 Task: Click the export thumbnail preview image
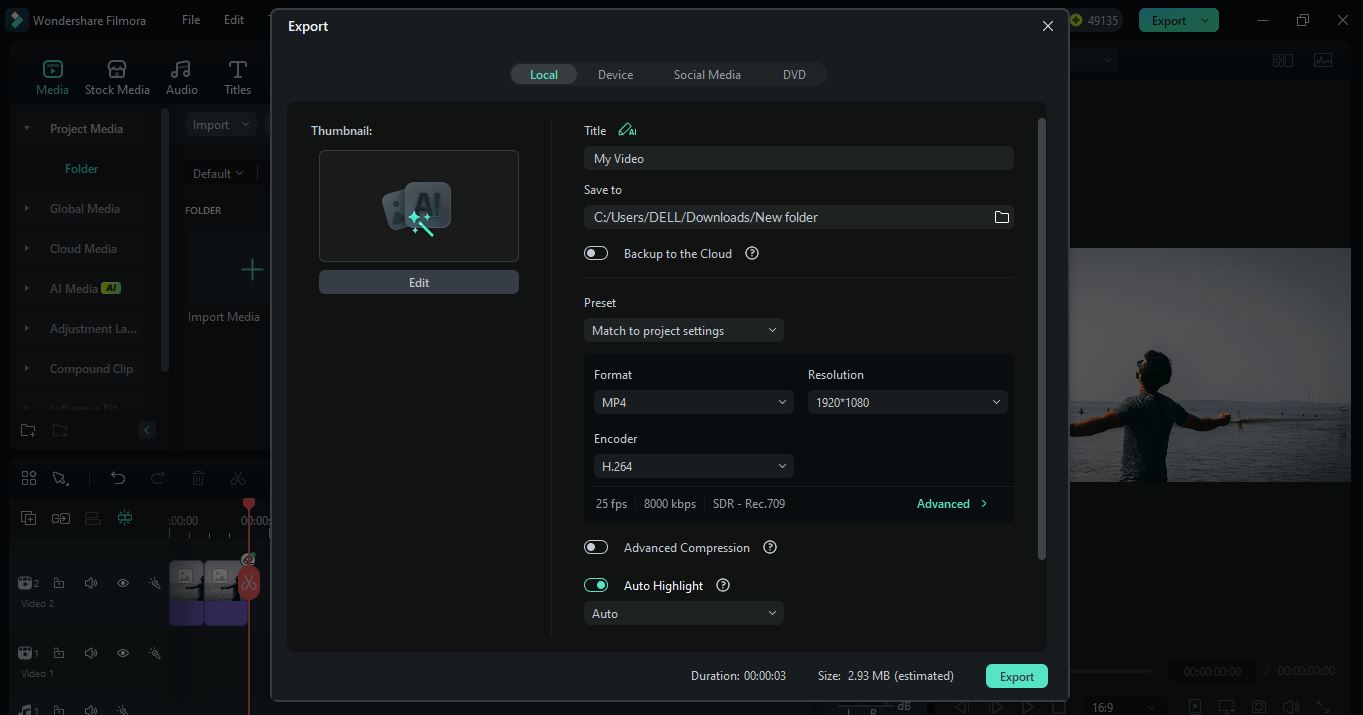point(419,206)
